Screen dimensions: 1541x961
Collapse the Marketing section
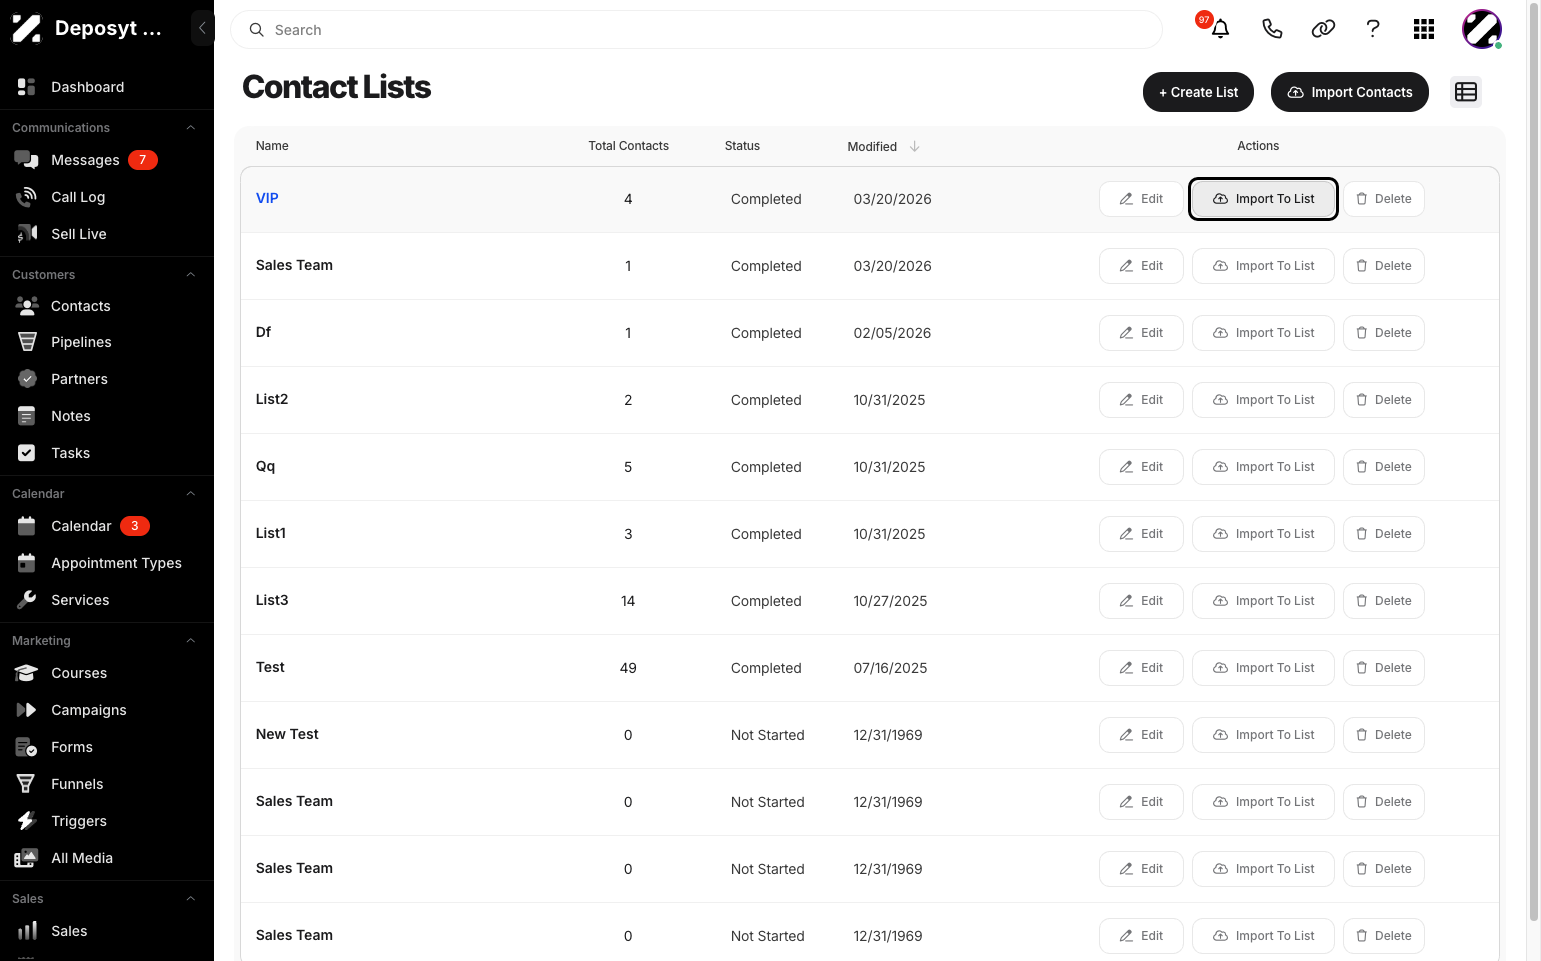pyautogui.click(x=190, y=641)
